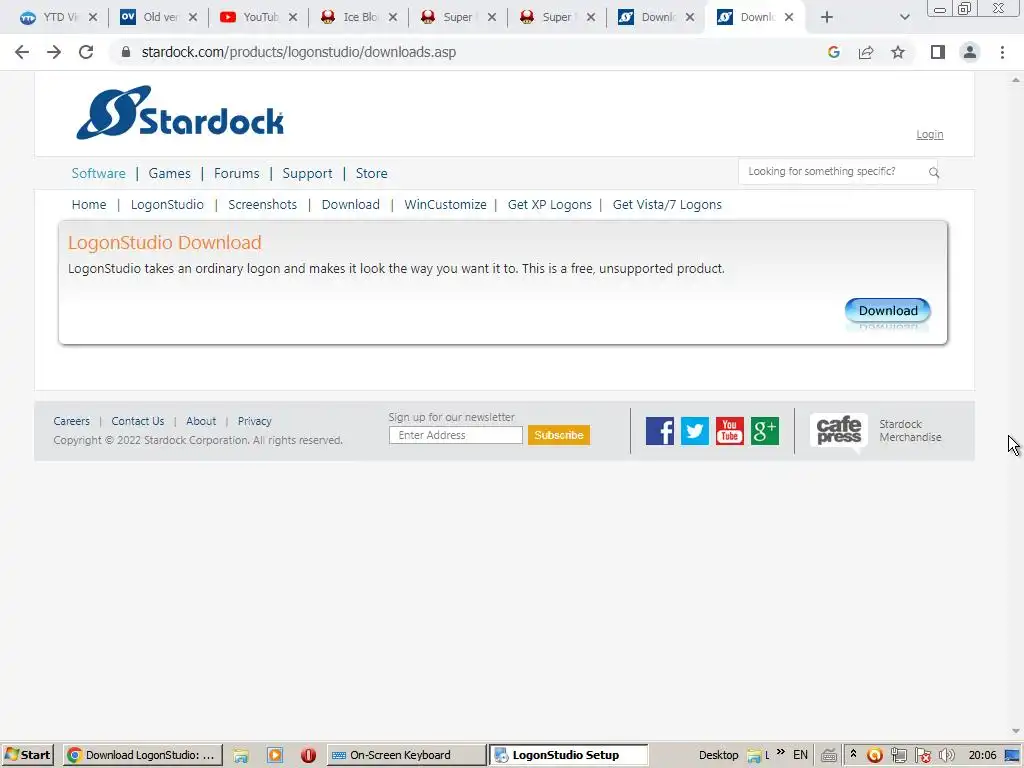This screenshot has height=768, width=1024.
Task: Switch to the Old version tab
Action: [152, 17]
